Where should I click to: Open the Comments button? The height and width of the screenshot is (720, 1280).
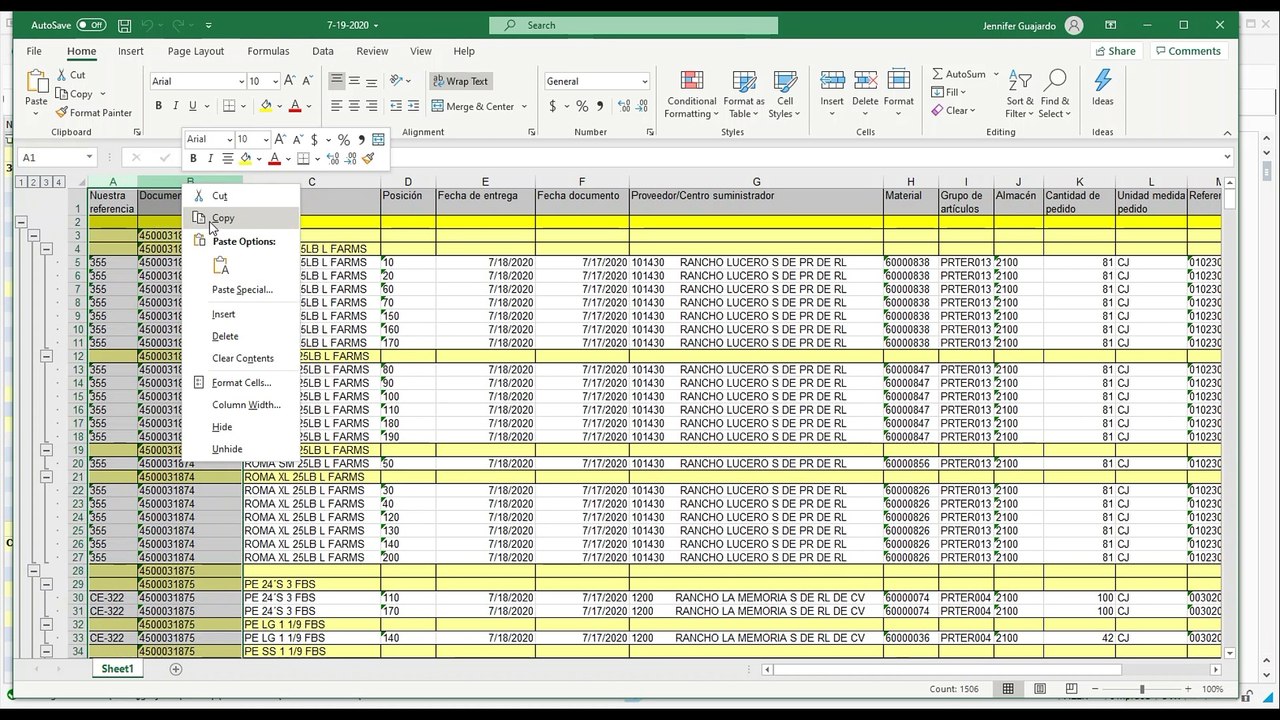(x=1188, y=51)
